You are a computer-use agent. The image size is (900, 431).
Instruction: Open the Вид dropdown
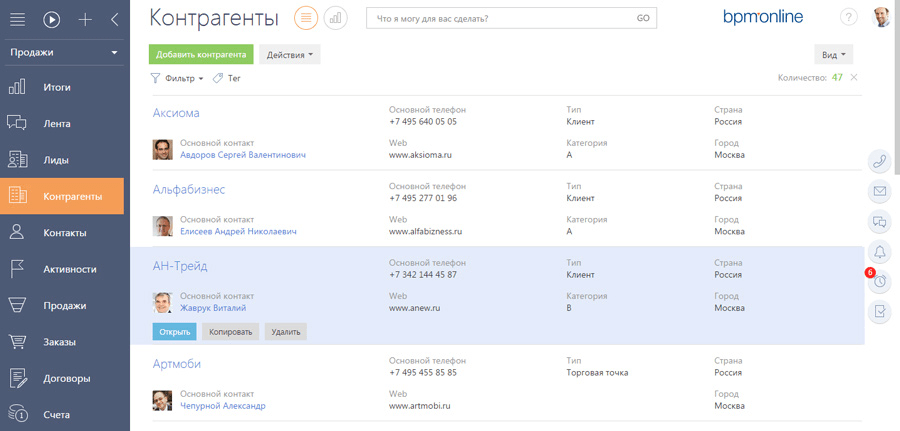click(834, 55)
